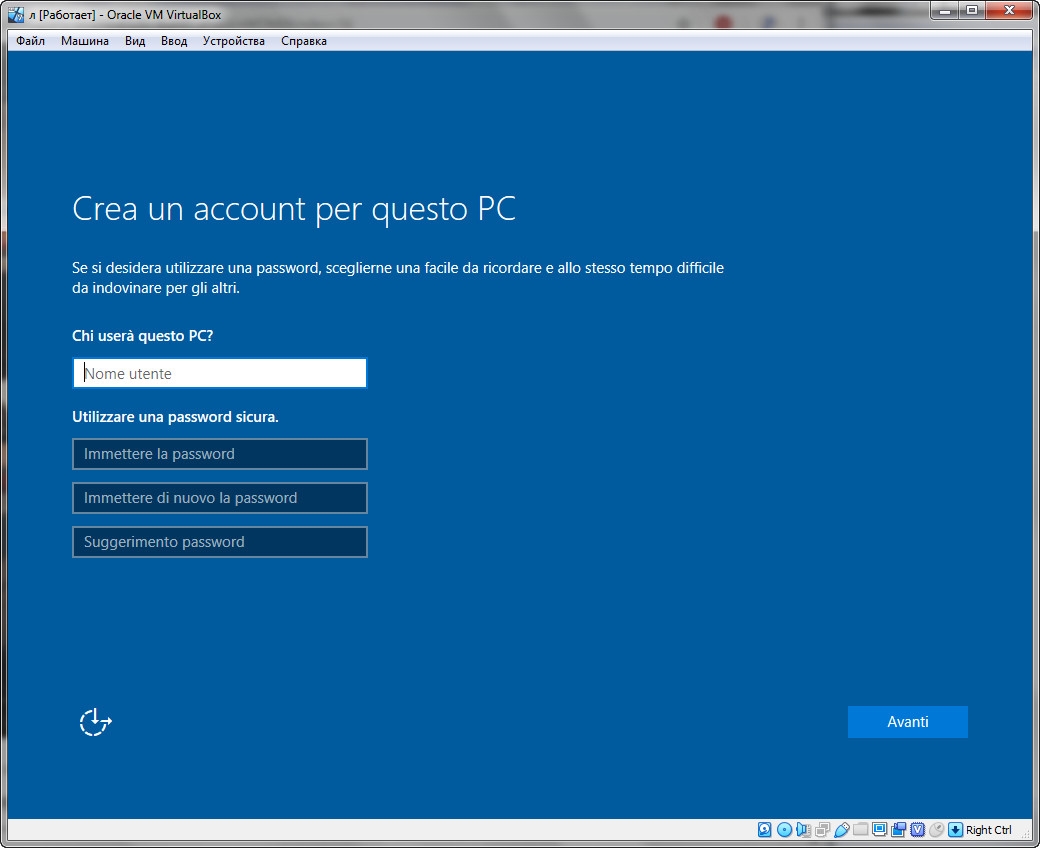Open the USB devices status icon
1040x848 pixels.
pos(841,830)
